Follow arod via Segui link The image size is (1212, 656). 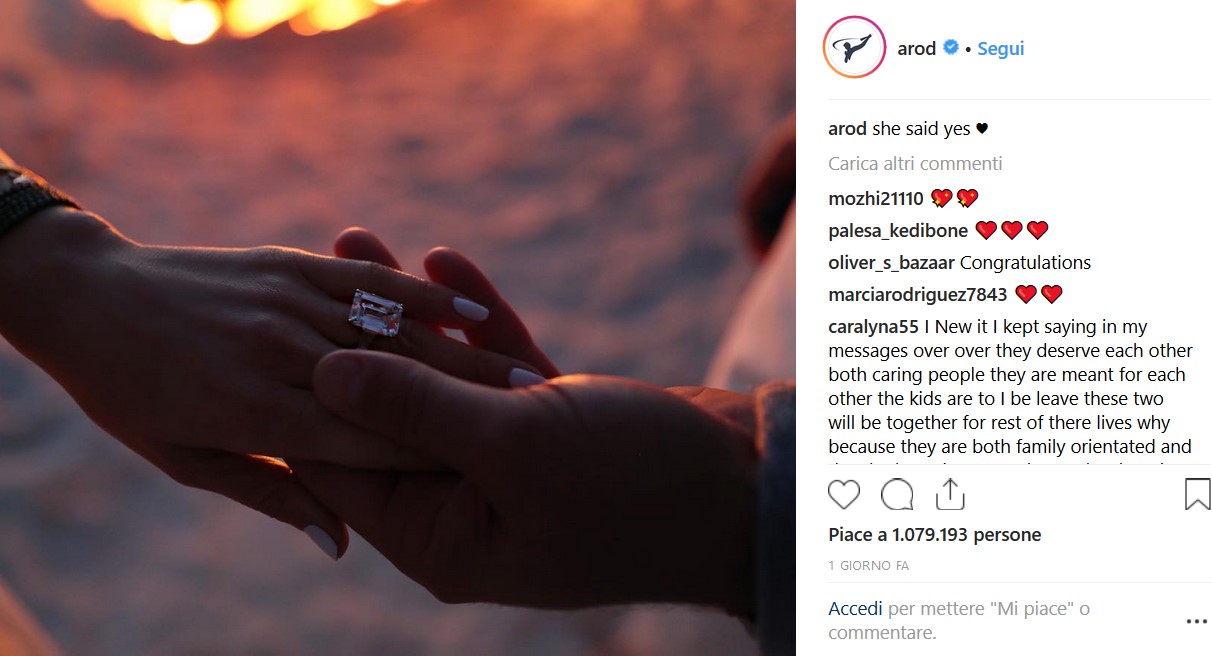pyautogui.click(x=1000, y=48)
